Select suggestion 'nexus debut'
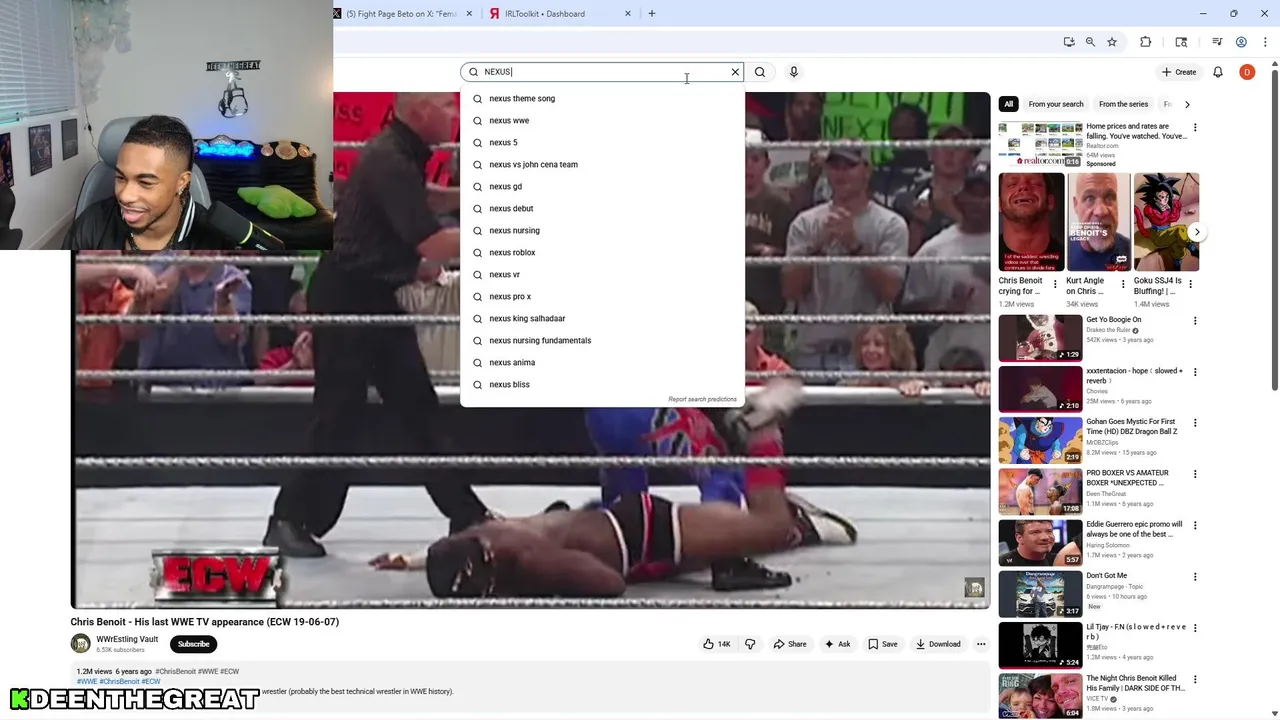The height and width of the screenshot is (720, 1280). click(602, 208)
